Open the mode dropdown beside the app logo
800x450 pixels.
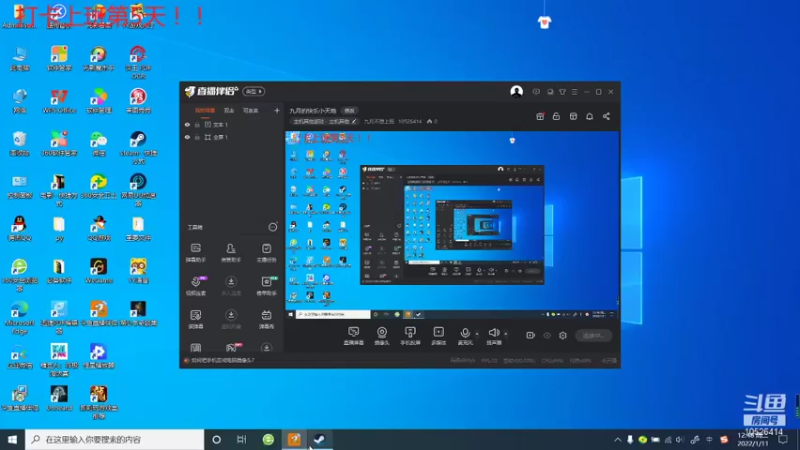click(x=254, y=91)
